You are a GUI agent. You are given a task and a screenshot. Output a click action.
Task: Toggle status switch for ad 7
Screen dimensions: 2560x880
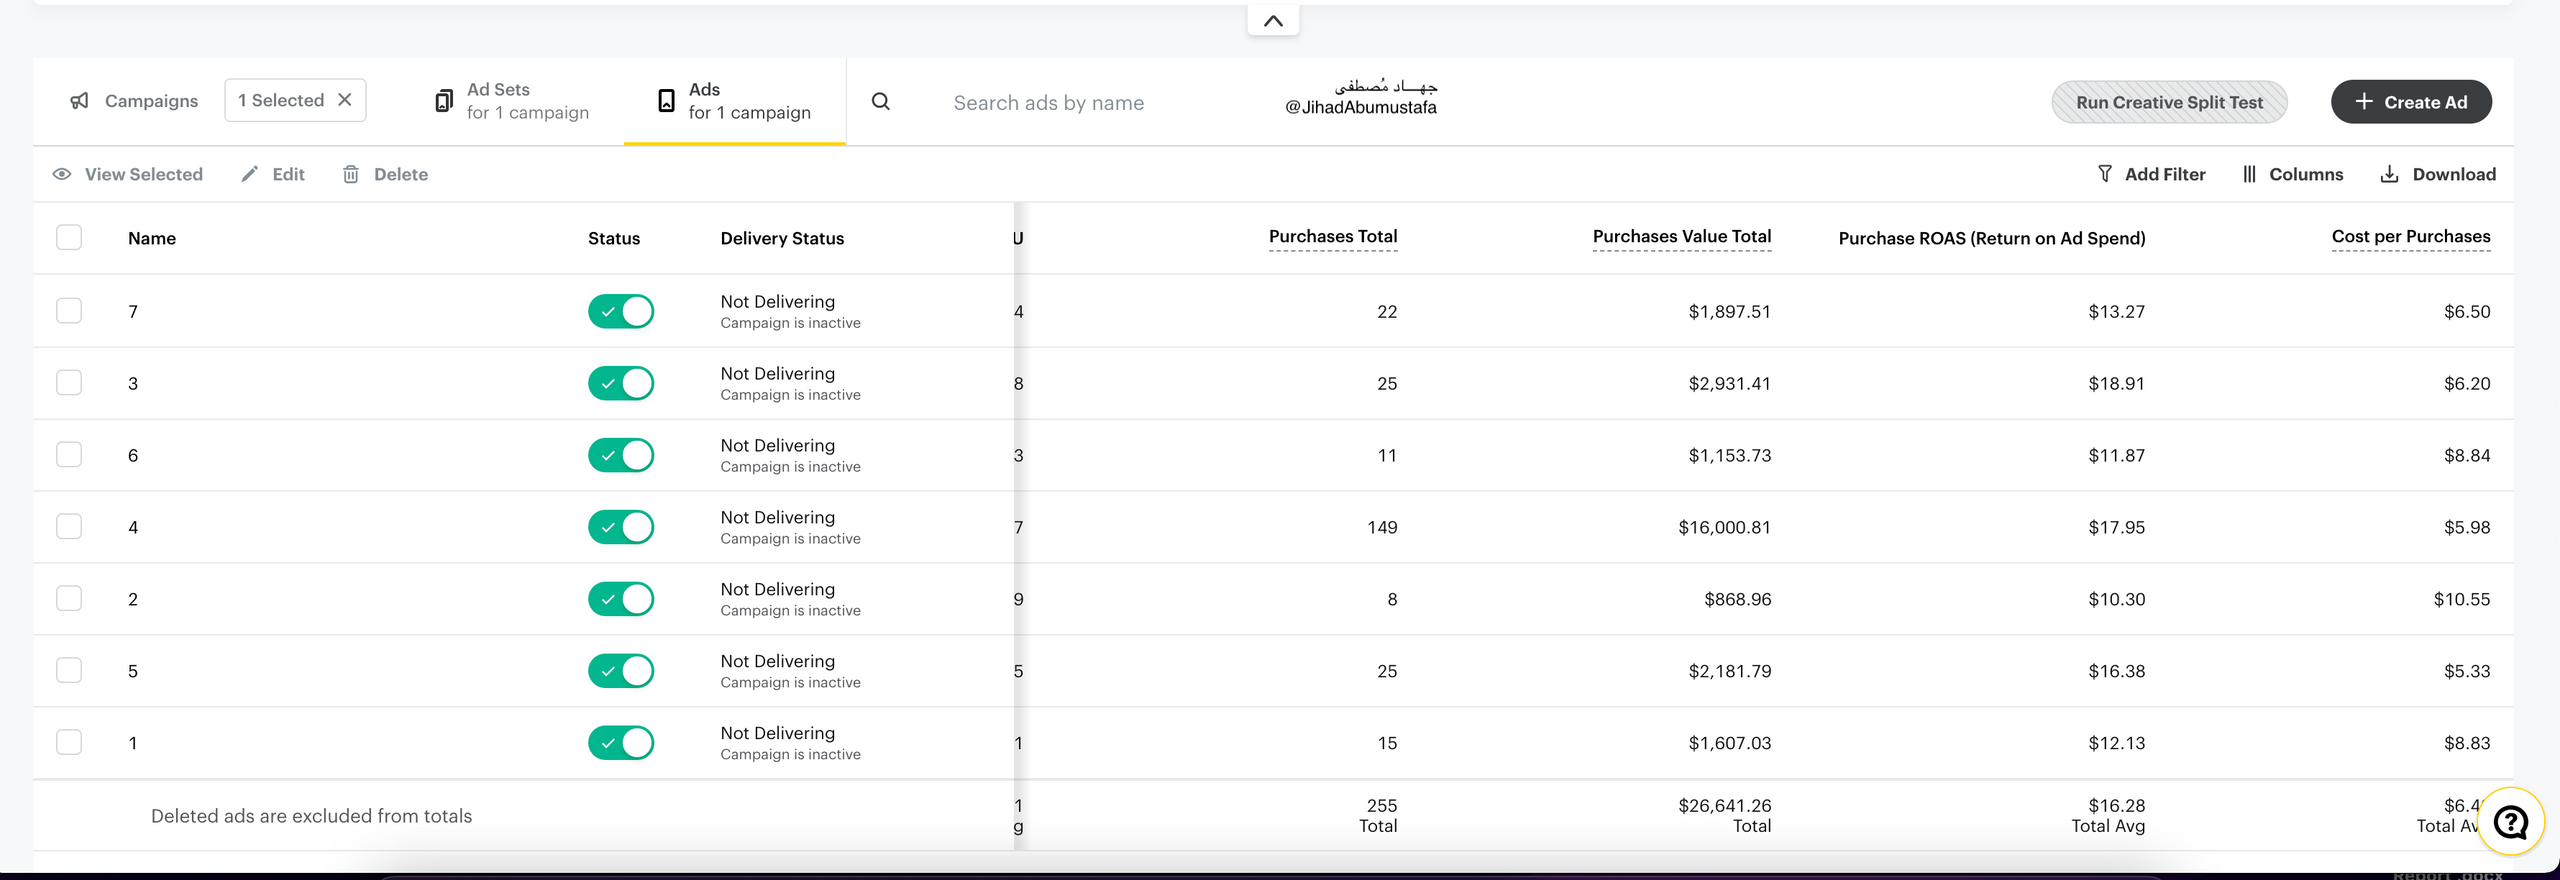[621, 312]
